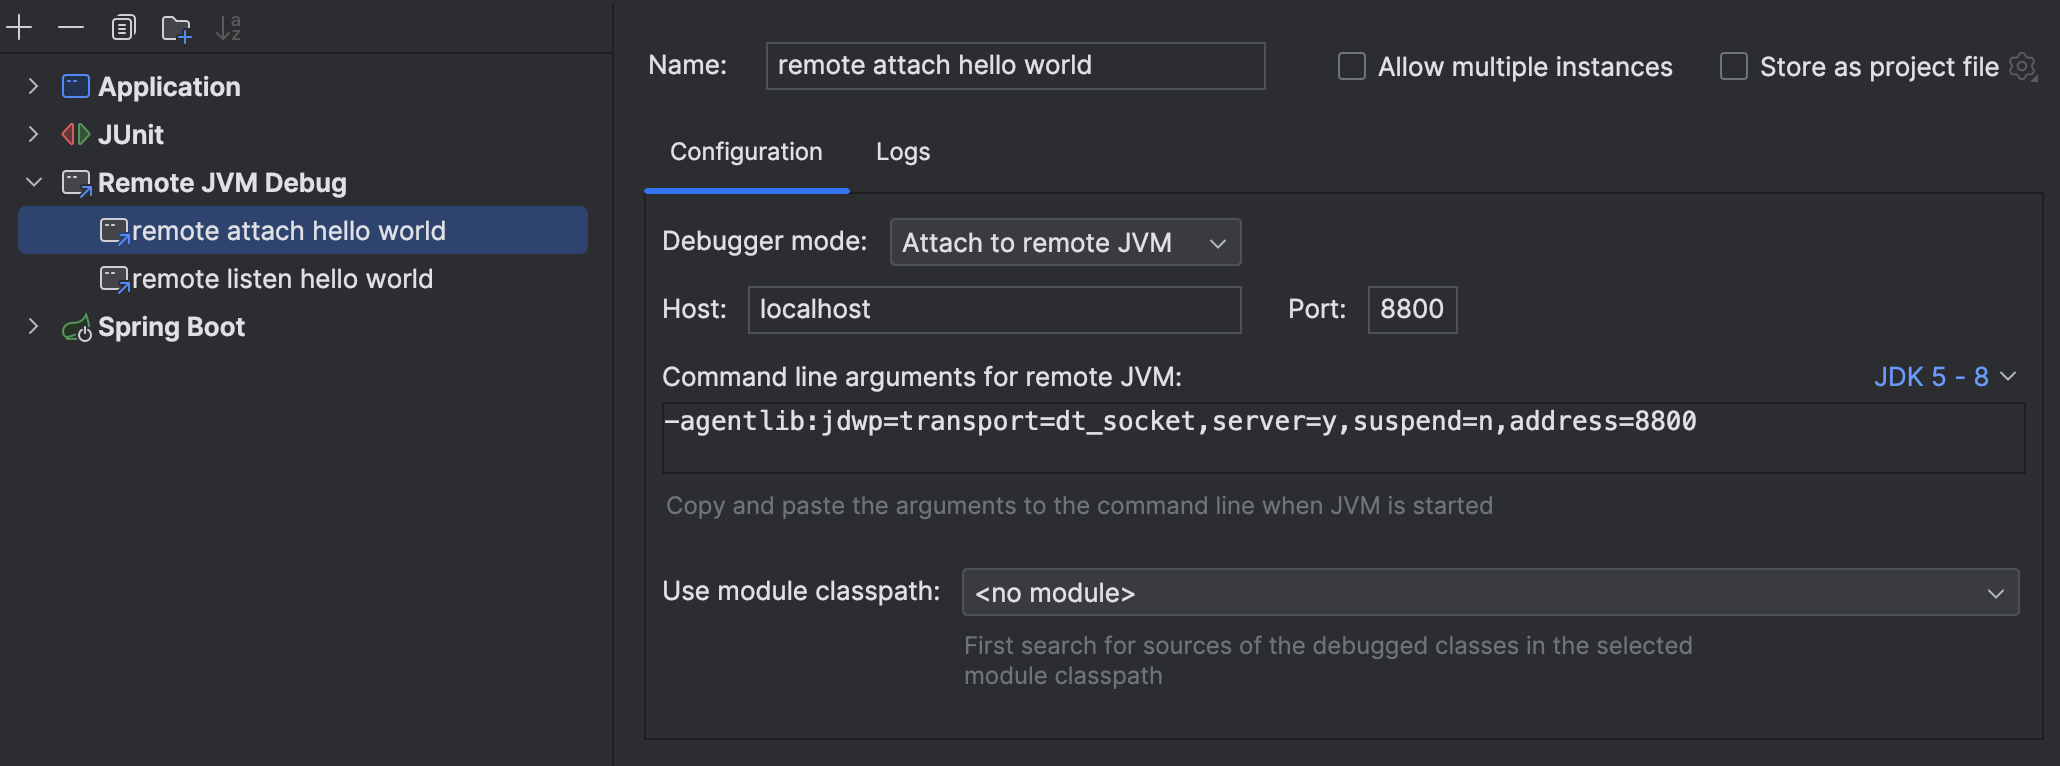Switch to the Logs tab
Screen dimensions: 2060x766
[902, 152]
